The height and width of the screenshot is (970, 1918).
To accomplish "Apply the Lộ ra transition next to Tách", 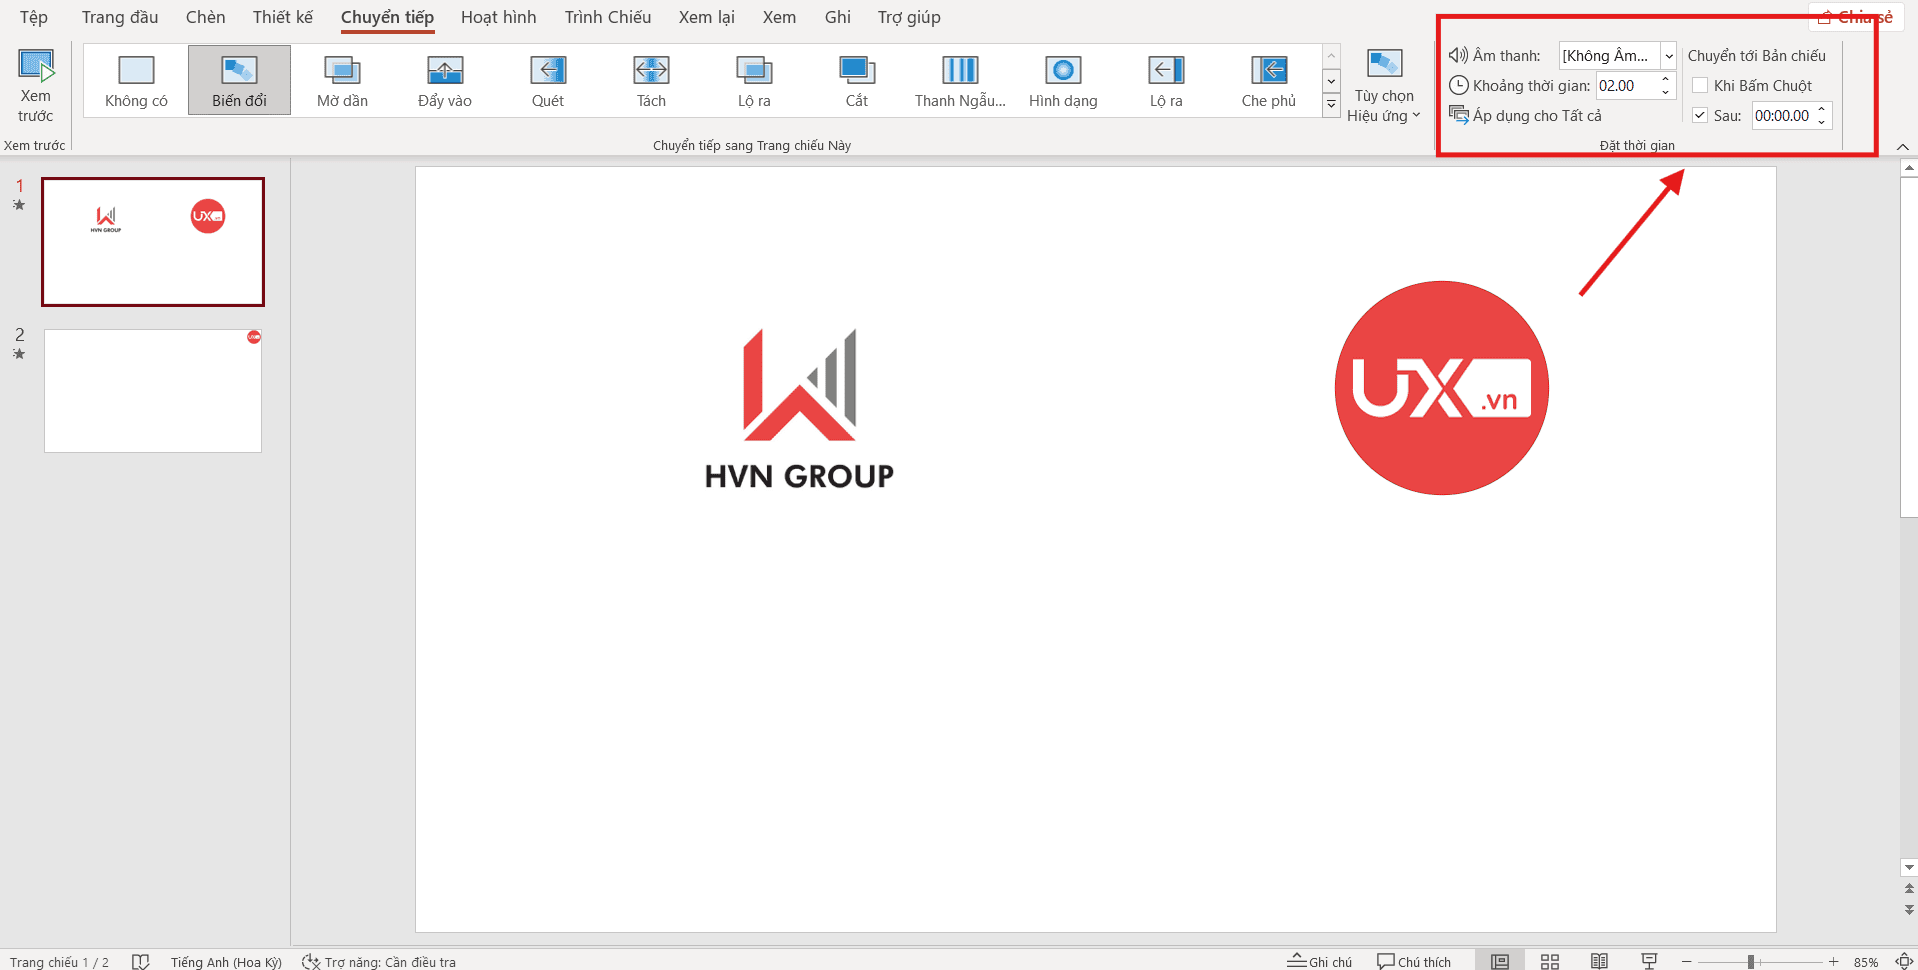I will (754, 80).
